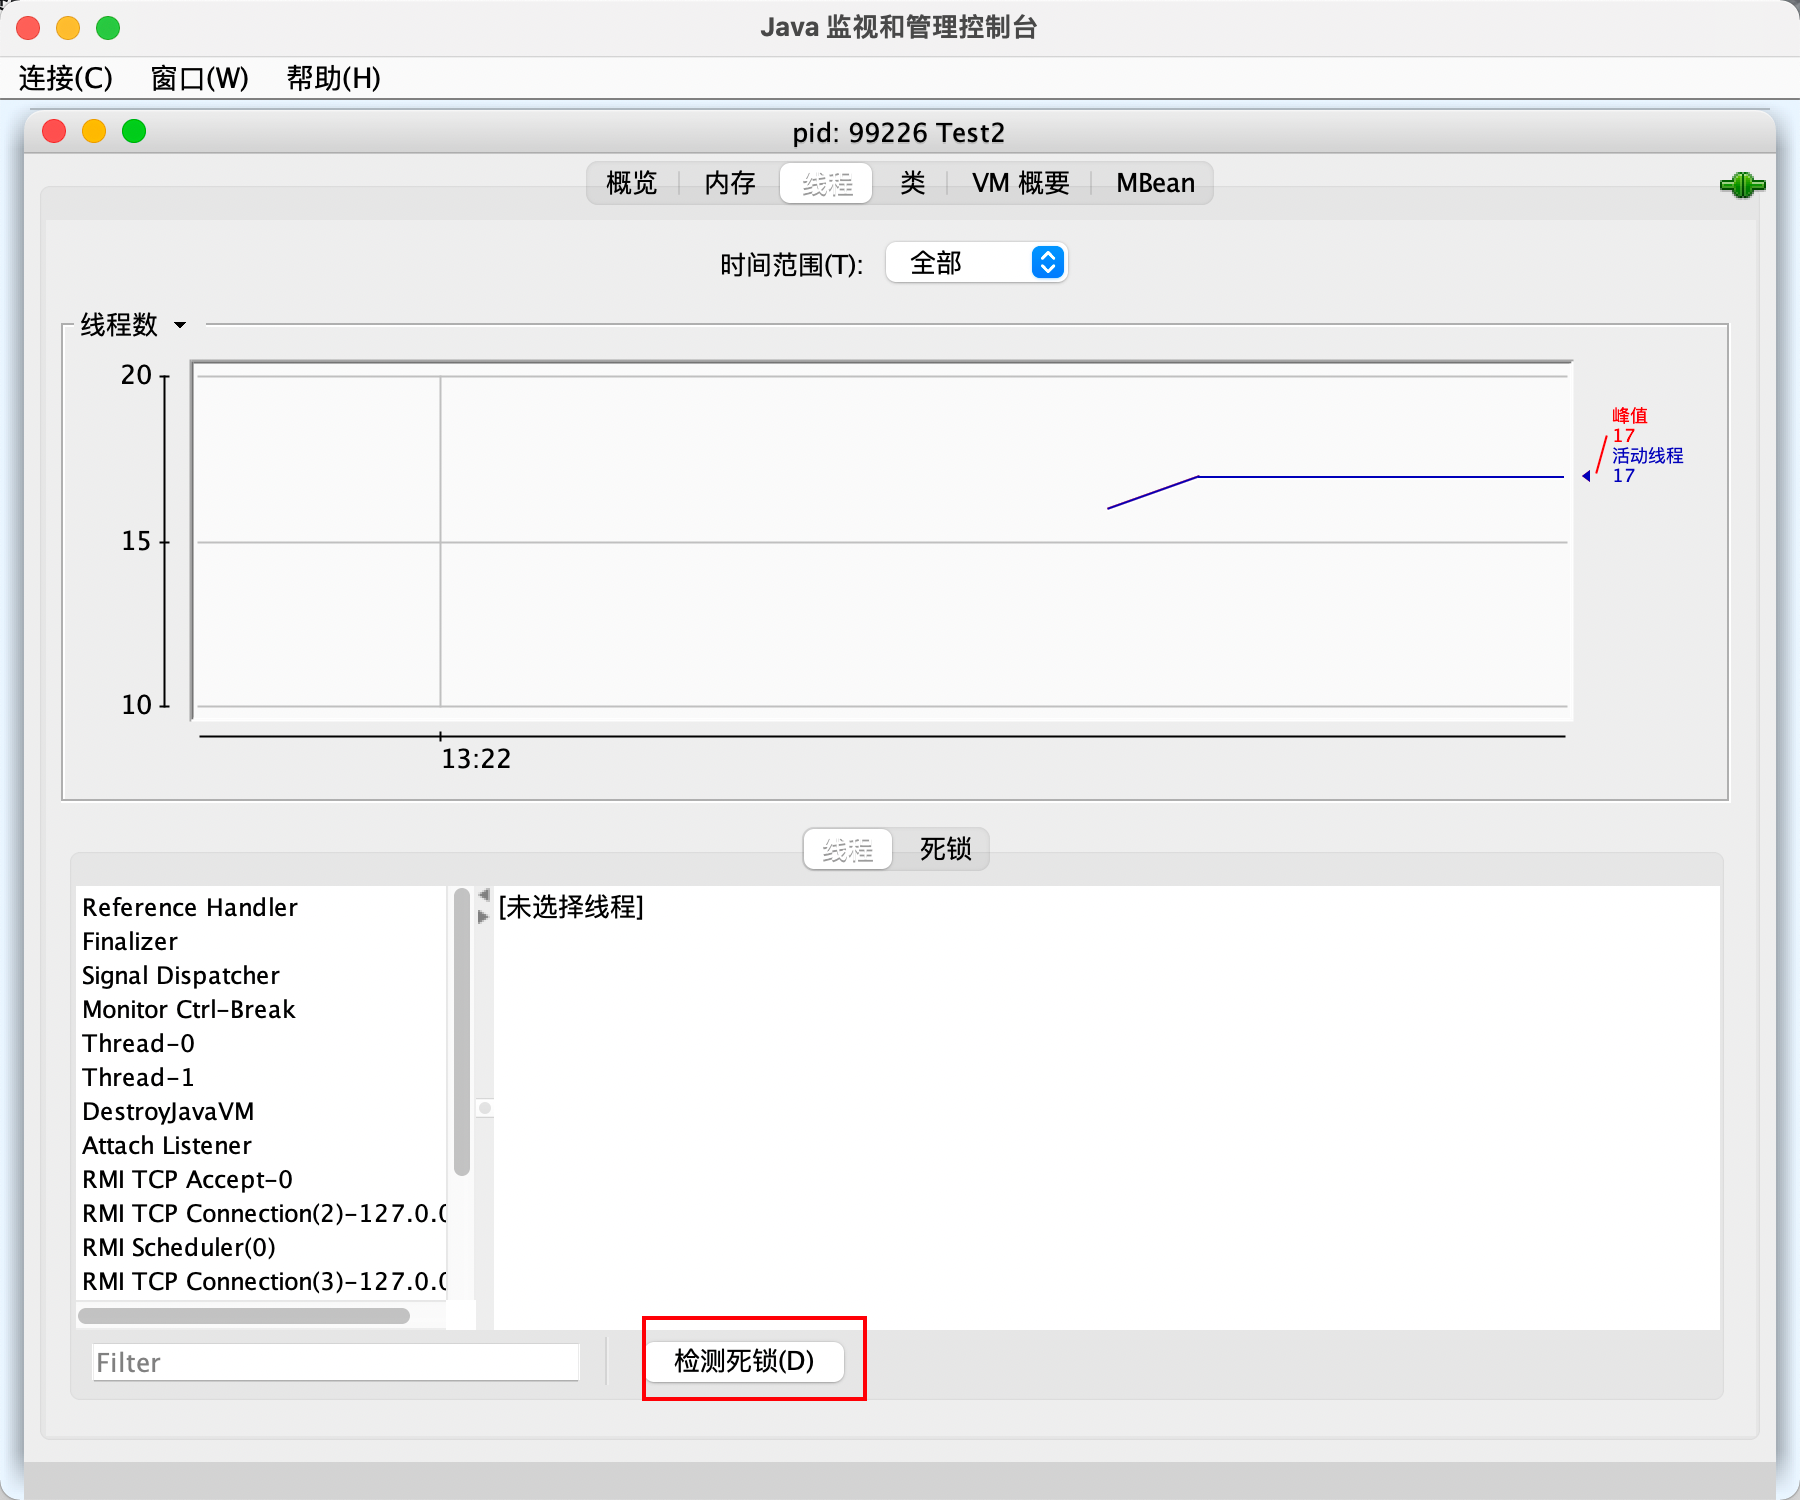Maximize the pid 99226 Test2 window

tap(134, 132)
